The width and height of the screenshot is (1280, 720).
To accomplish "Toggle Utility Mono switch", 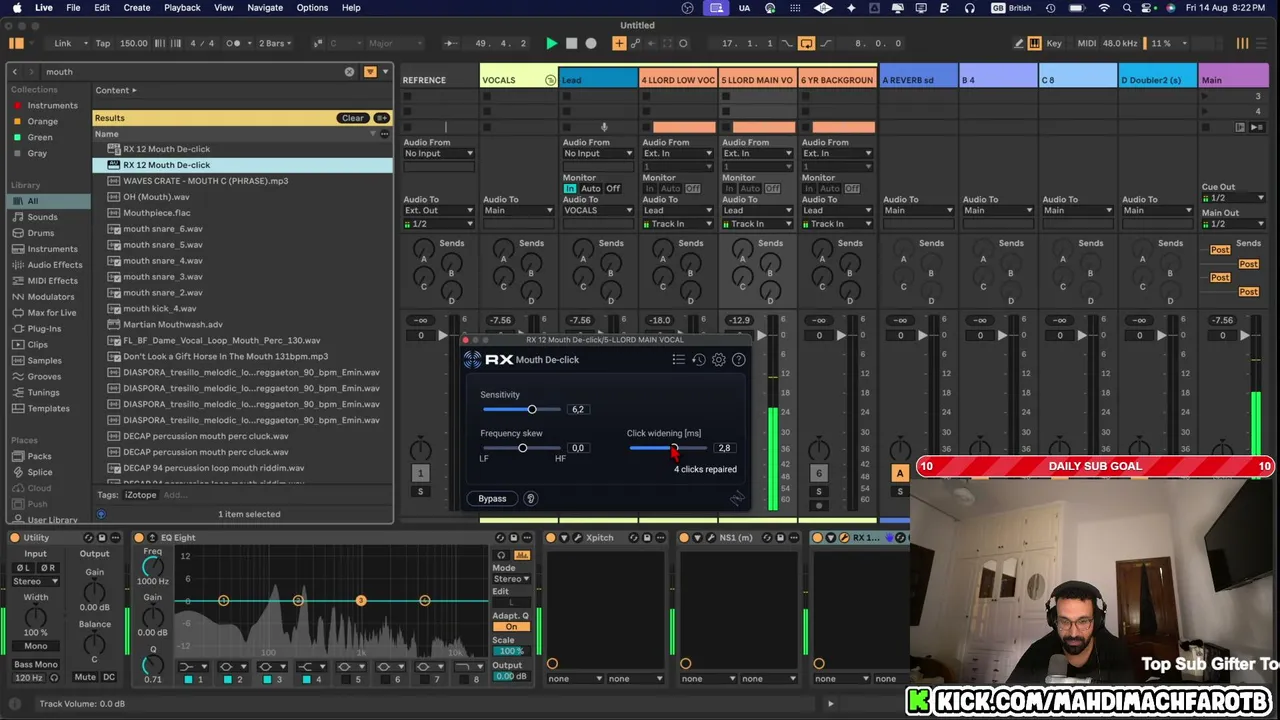I will coord(36,646).
